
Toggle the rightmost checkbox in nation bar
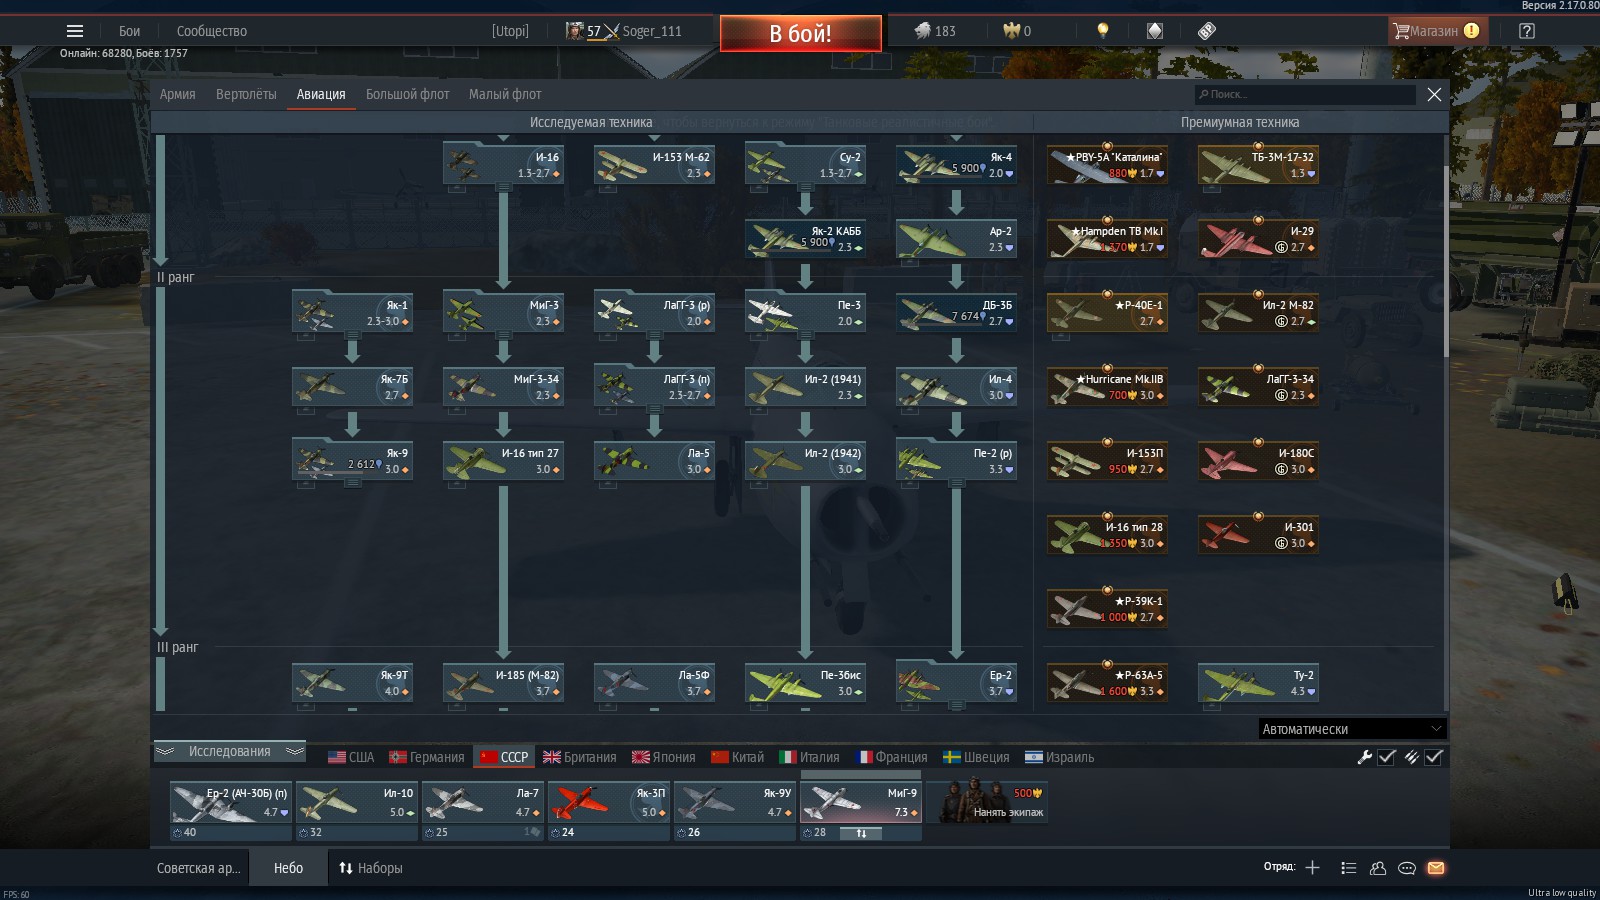click(x=1434, y=757)
